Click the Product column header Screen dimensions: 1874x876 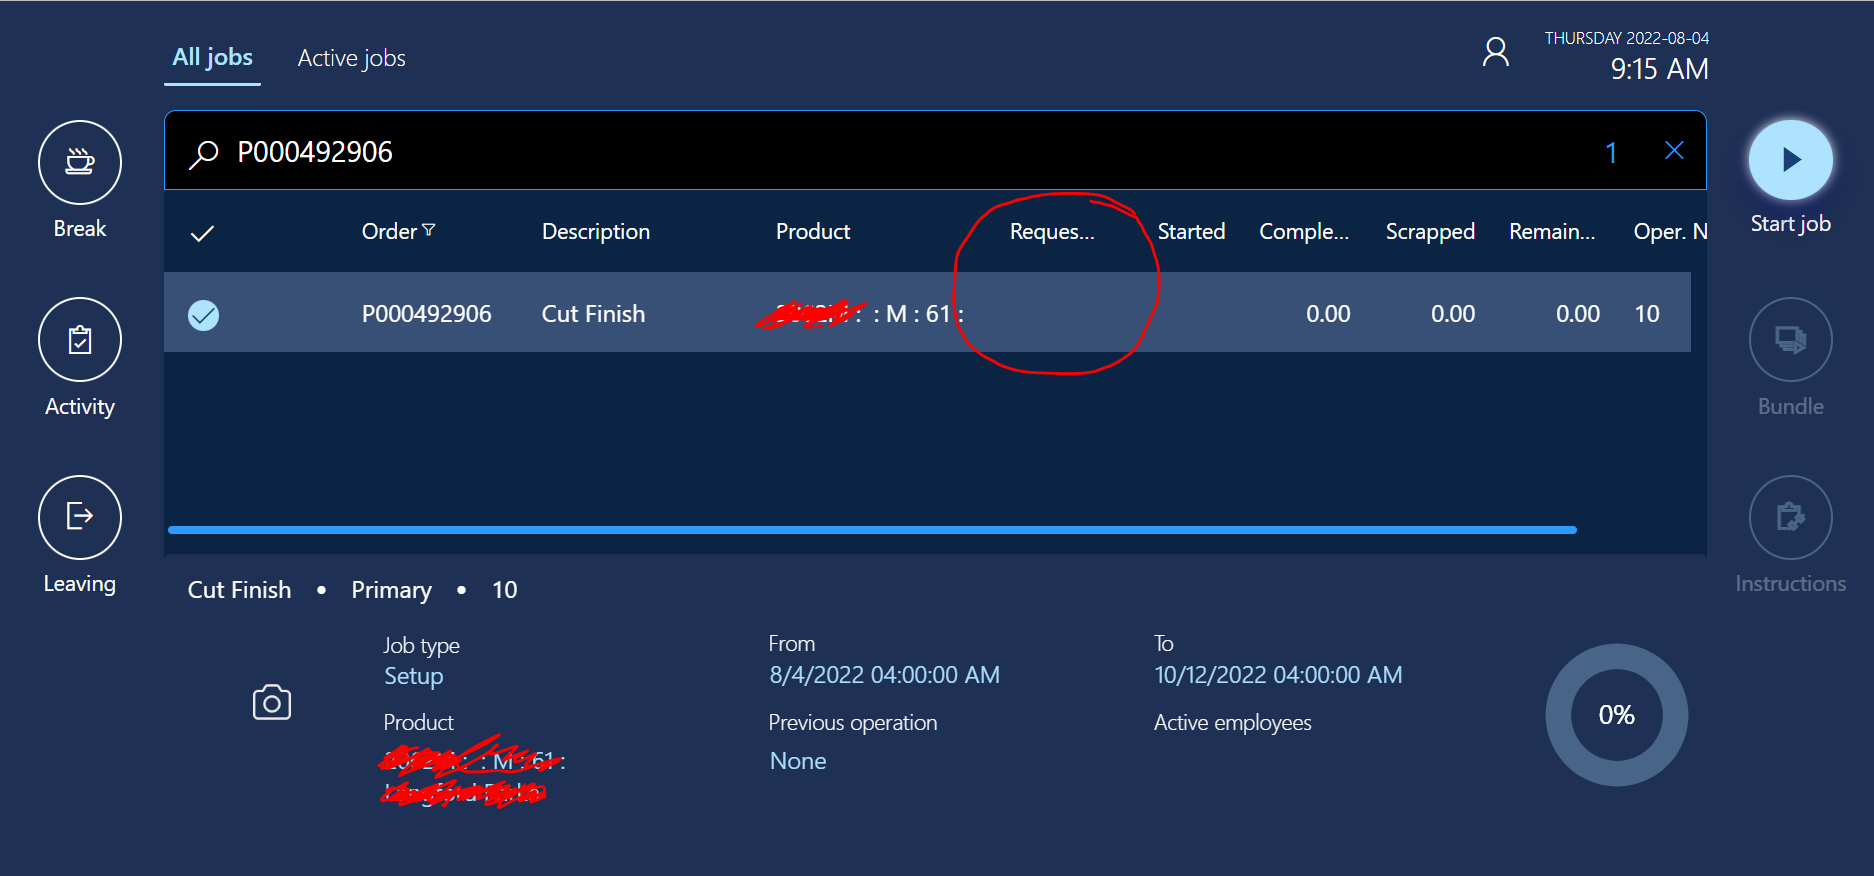813,231
